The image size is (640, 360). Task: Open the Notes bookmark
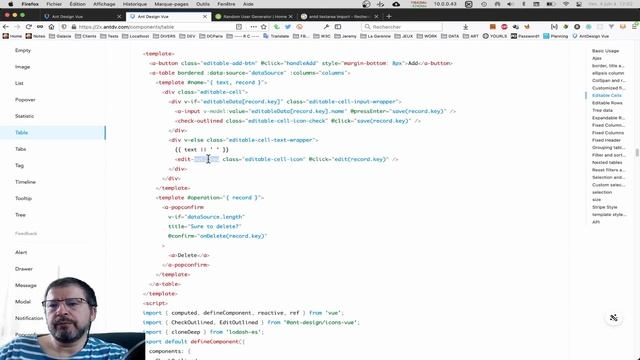[36, 36]
